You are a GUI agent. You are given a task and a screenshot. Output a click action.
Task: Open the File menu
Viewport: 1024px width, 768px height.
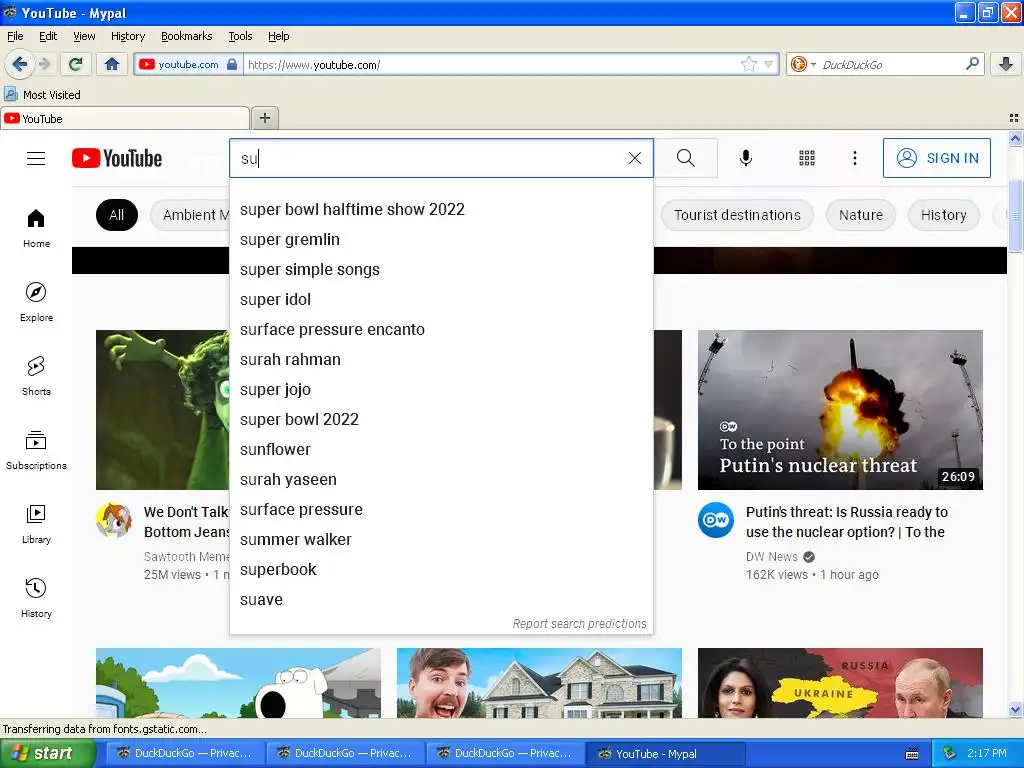tap(15, 36)
